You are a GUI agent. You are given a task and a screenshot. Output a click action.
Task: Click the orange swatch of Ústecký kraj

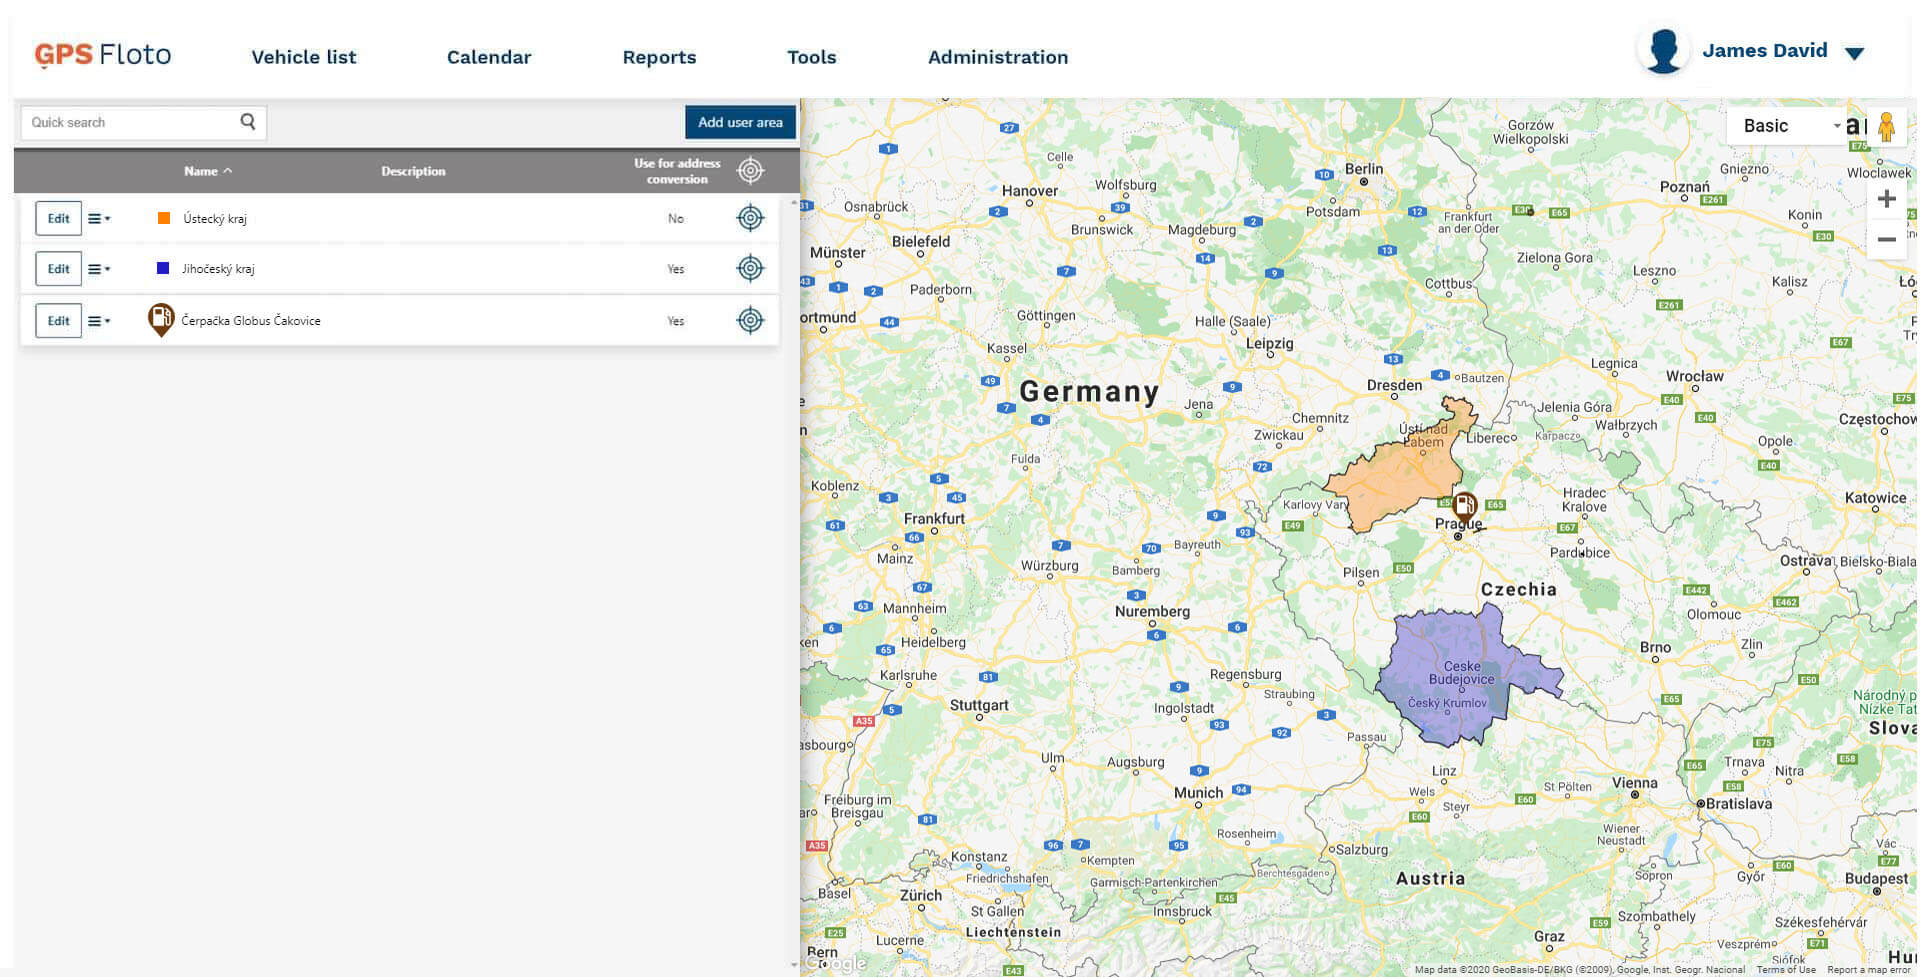pyautogui.click(x=164, y=218)
